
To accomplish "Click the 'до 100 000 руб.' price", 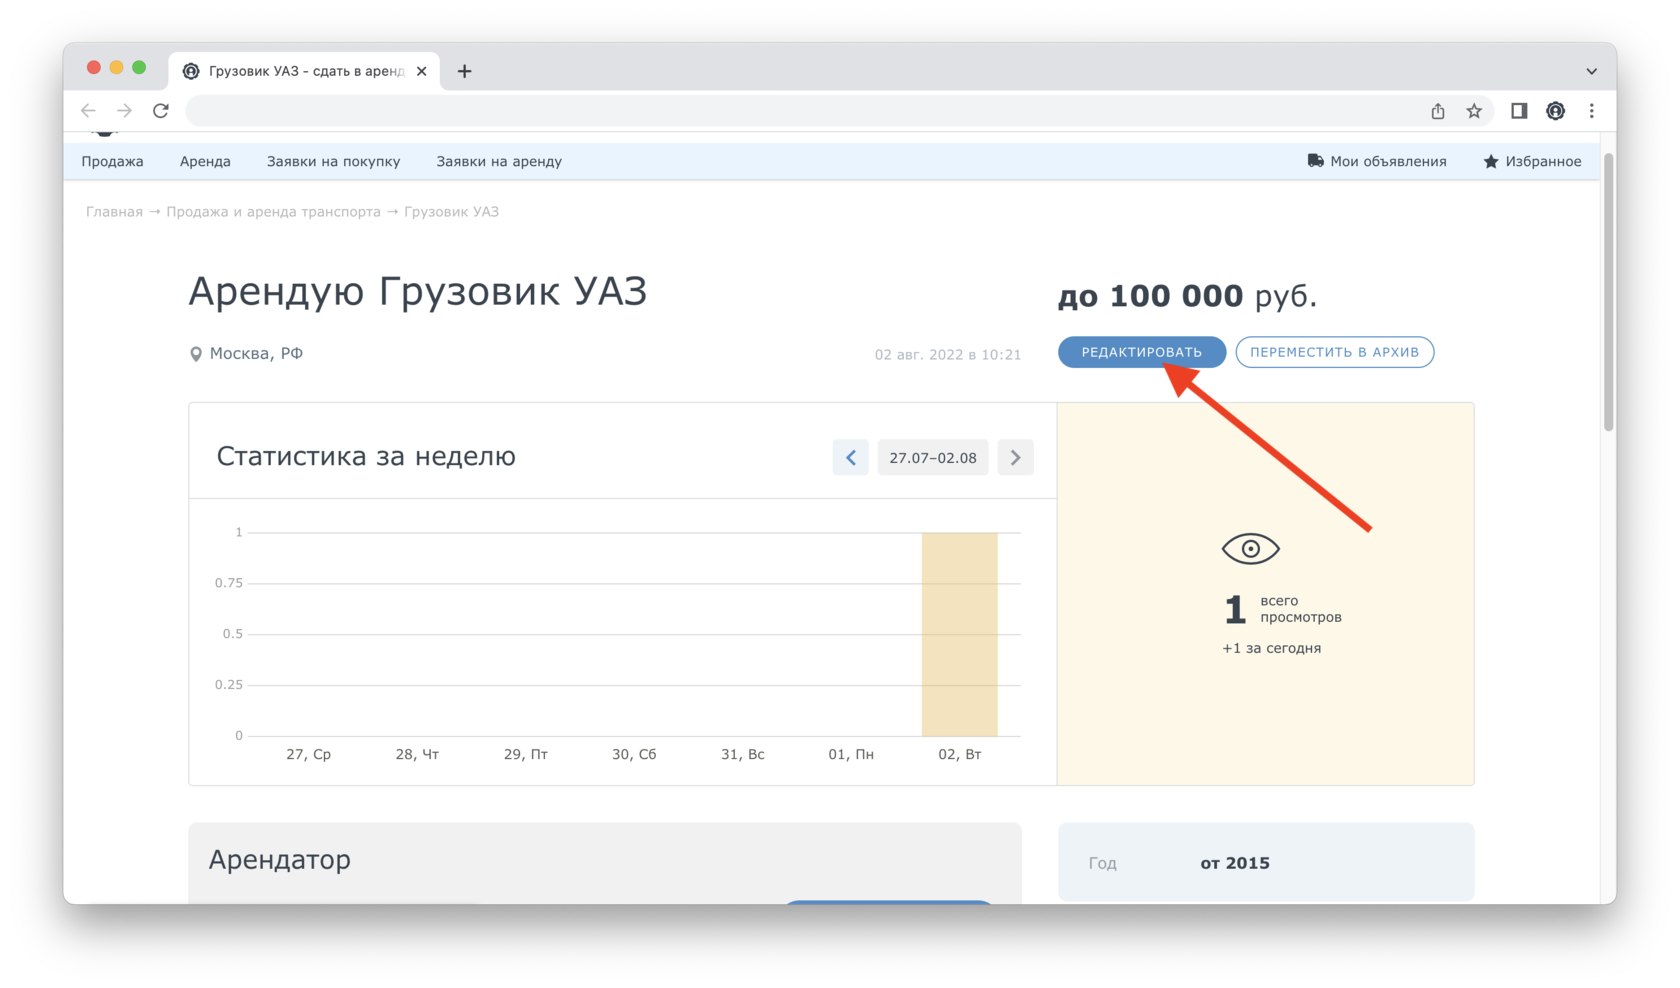I will pyautogui.click(x=1187, y=296).
